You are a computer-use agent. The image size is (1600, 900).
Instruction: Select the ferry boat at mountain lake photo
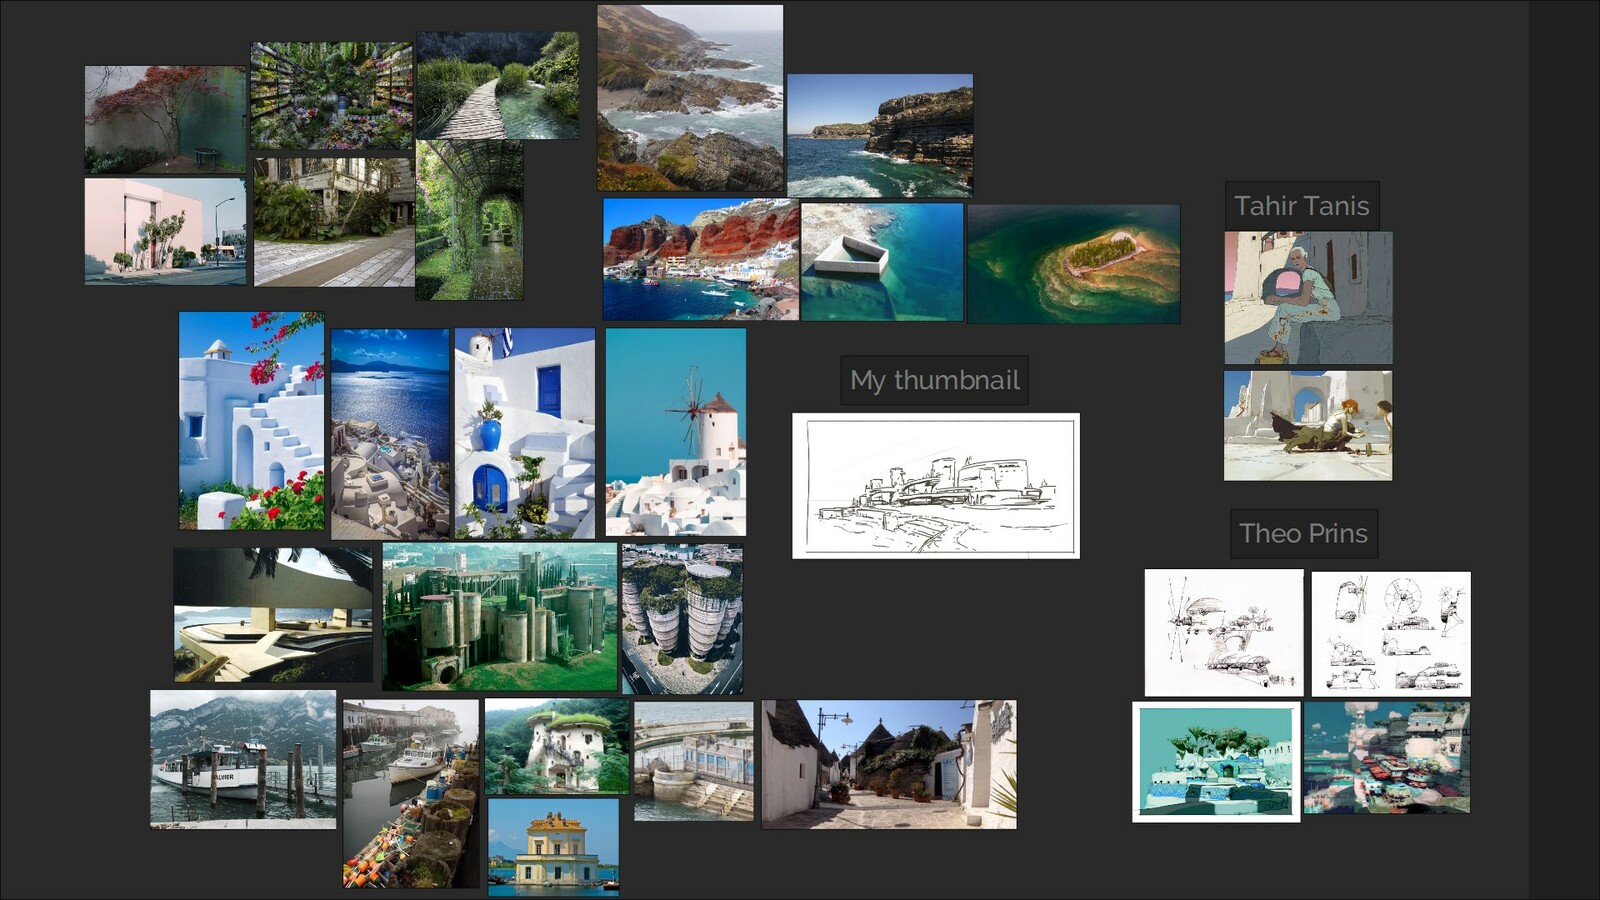[243, 759]
